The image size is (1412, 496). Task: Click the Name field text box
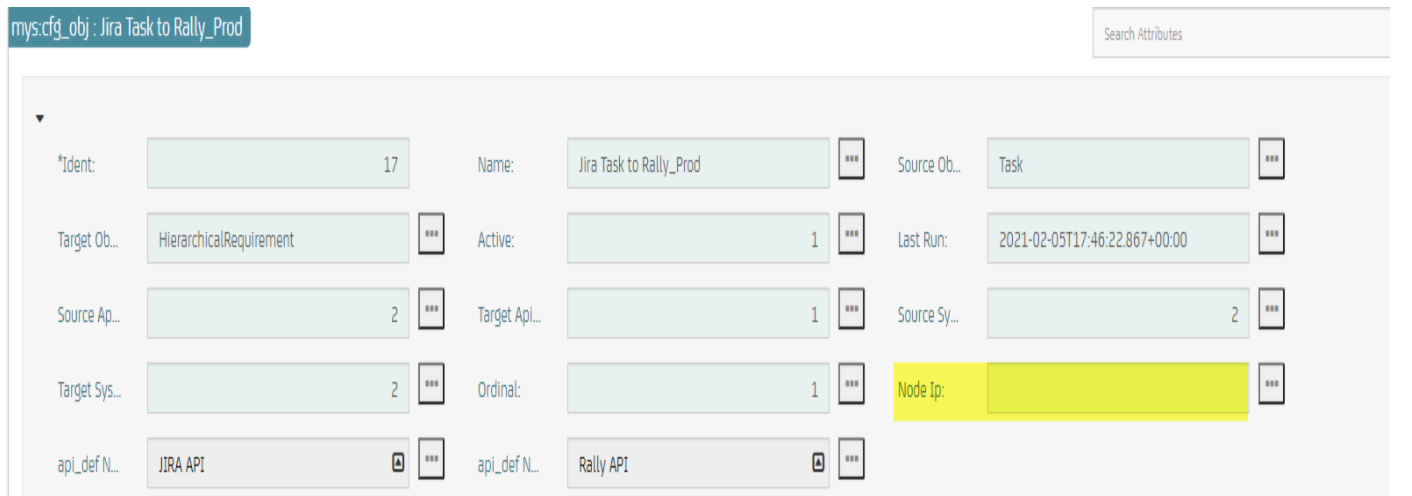coord(698,165)
